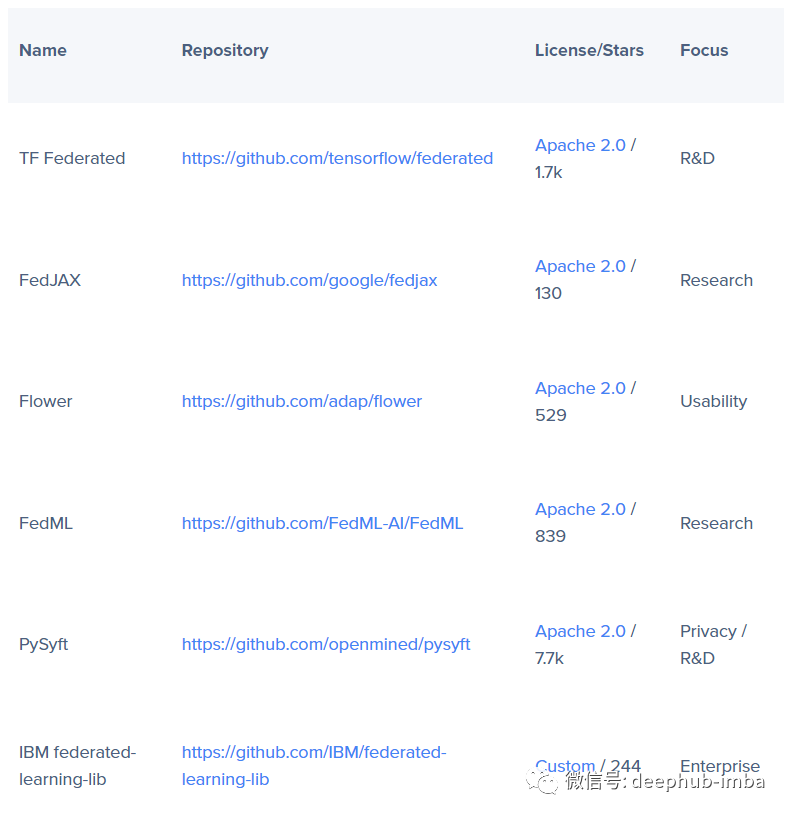Click the WeChat logo icon in watermark
The height and width of the screenshot is (817, 791).
[542, 782]
